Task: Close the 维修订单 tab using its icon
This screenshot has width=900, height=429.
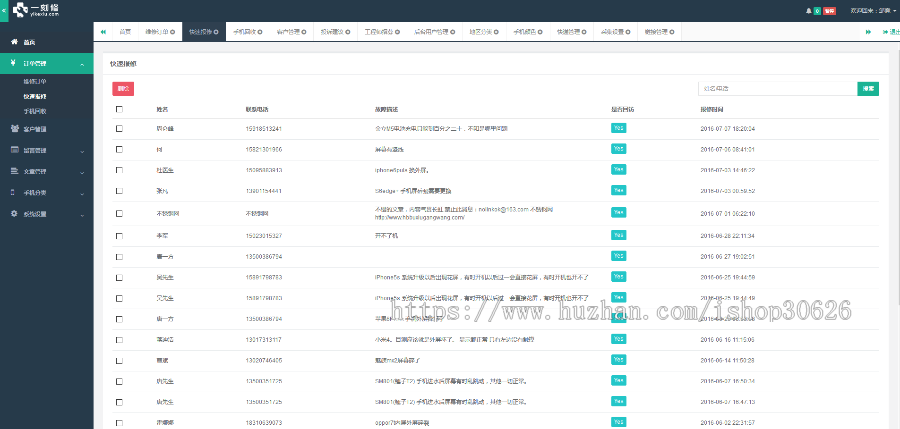Action: pos(172,32)
